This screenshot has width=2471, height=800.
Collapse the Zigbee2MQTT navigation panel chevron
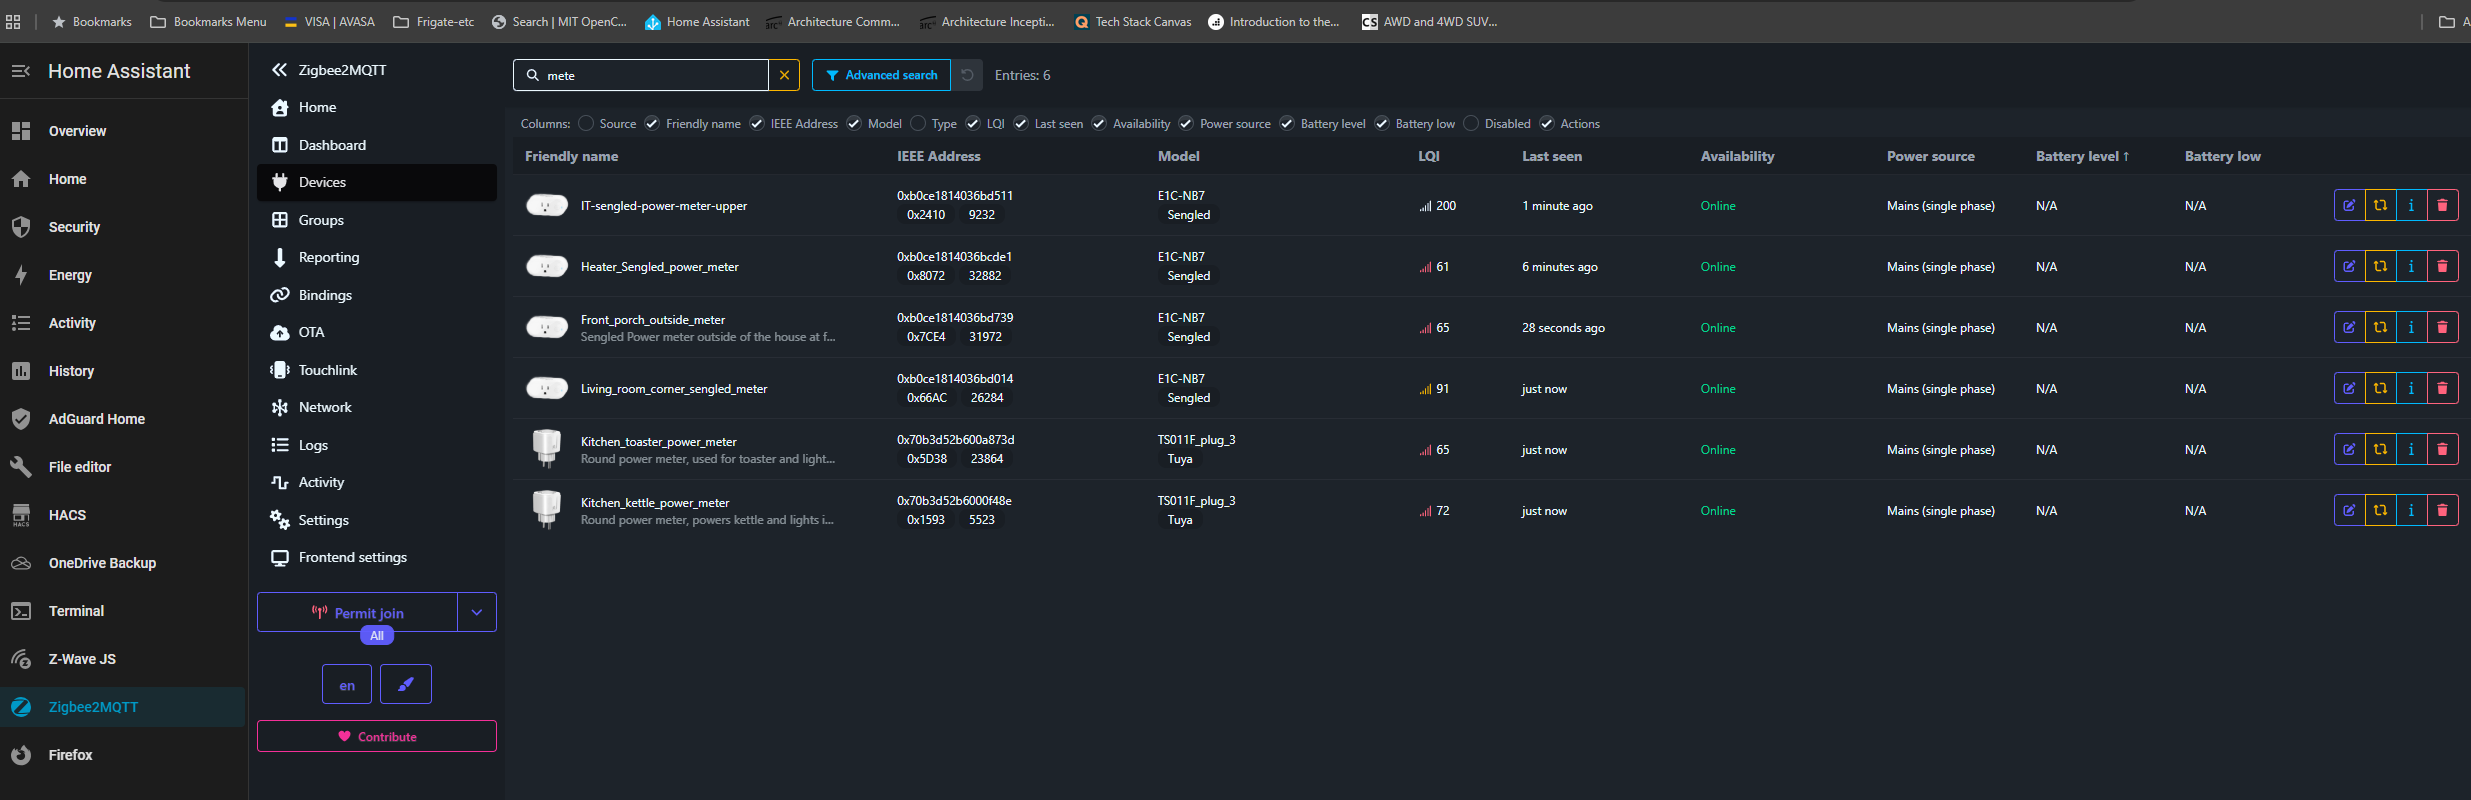tap(279, 70)
